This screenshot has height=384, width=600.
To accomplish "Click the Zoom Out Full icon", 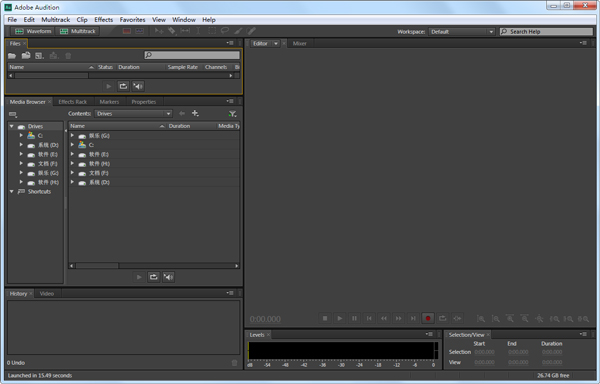I will [x=539, y=319].
